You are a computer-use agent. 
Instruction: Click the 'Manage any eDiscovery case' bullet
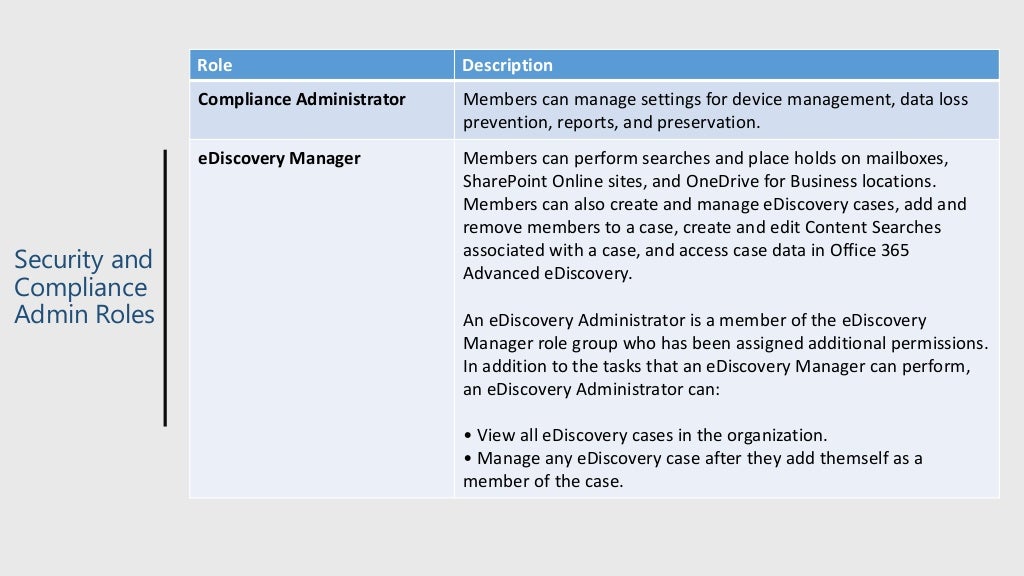[692, 470]
